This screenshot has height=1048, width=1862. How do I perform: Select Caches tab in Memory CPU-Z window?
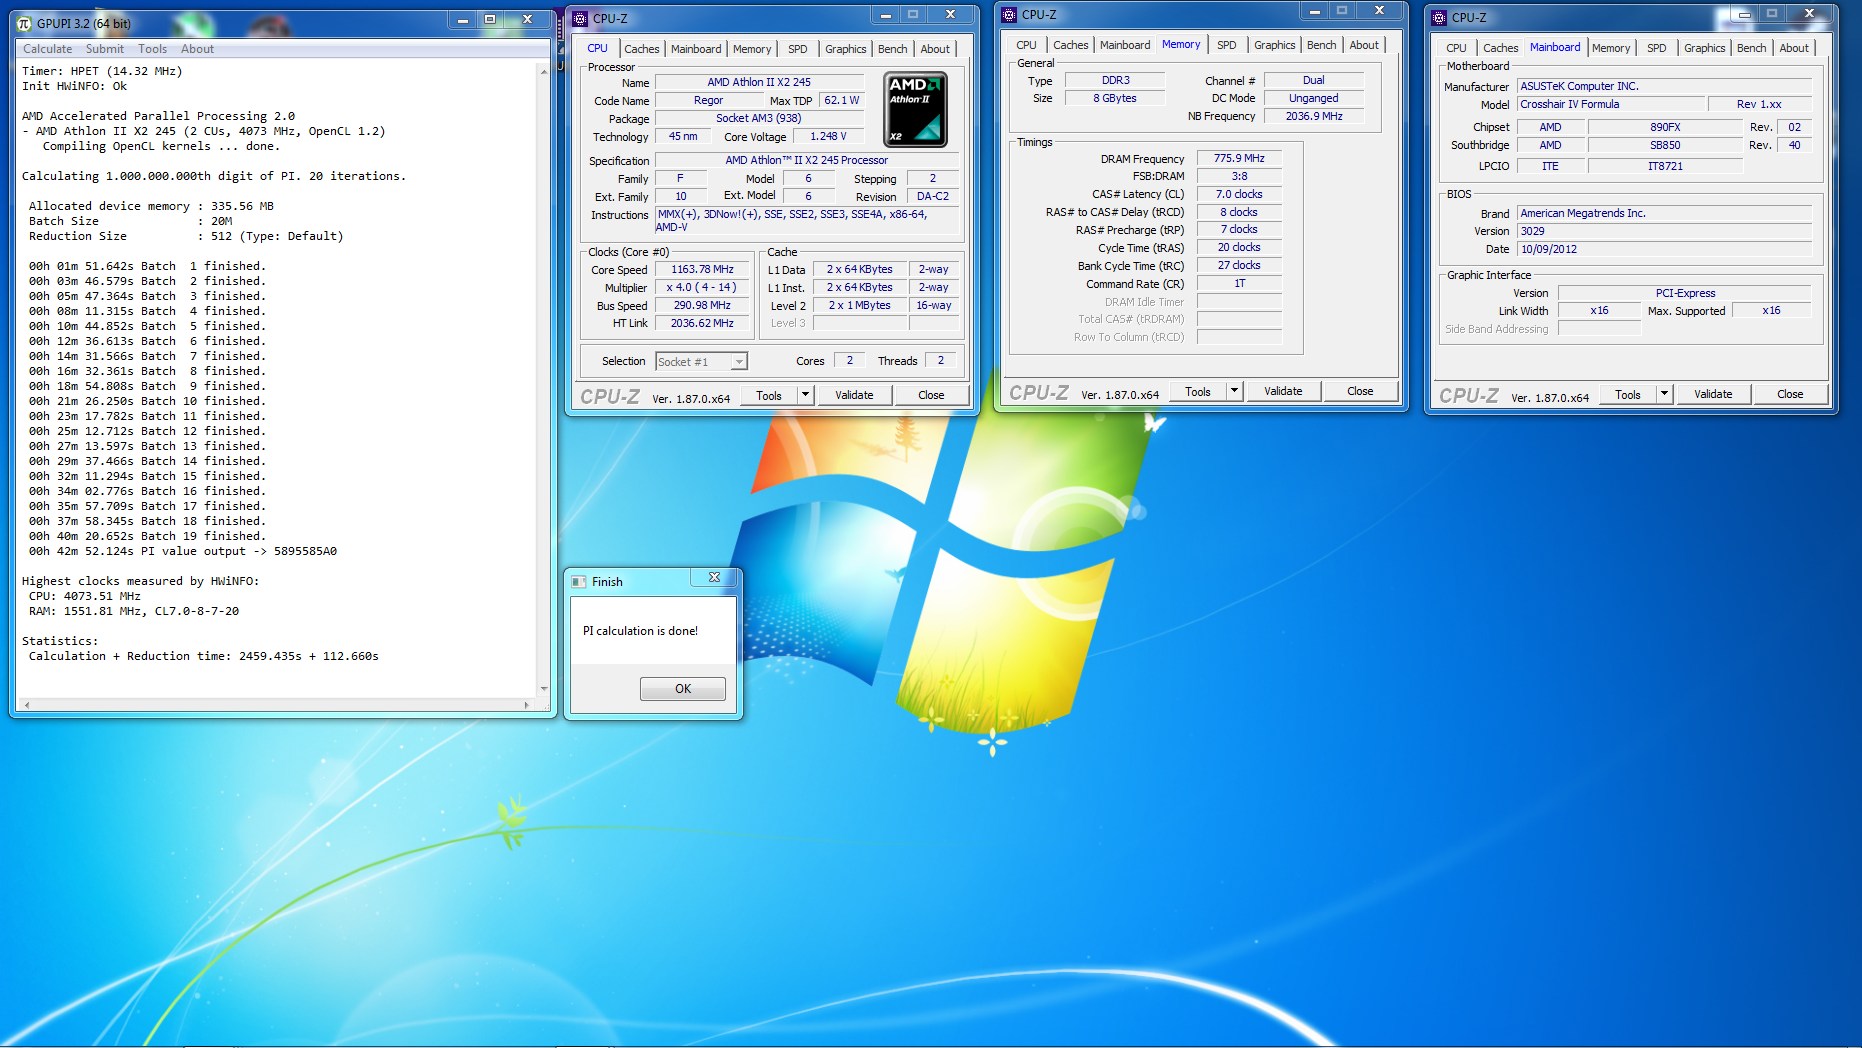point(1071,45)
